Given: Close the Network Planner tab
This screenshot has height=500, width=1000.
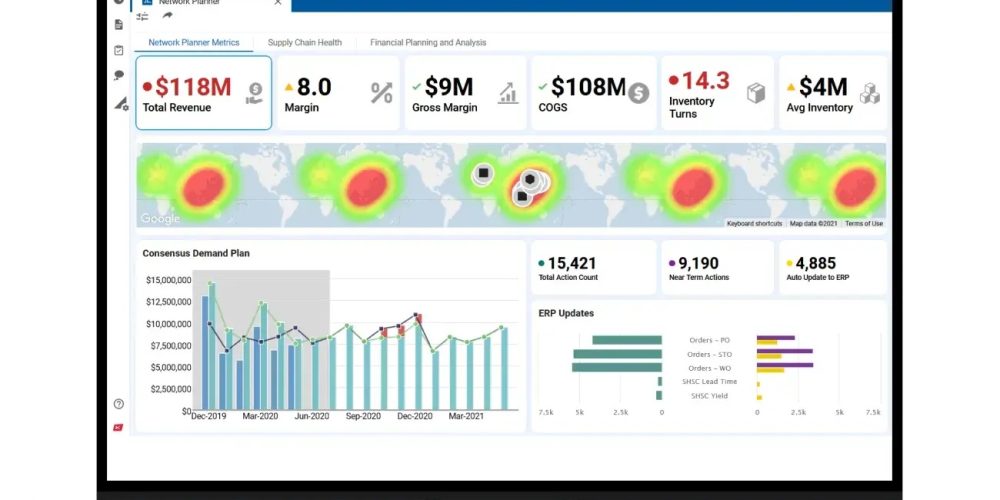Looking at the screenshot, I should [278, 3].
